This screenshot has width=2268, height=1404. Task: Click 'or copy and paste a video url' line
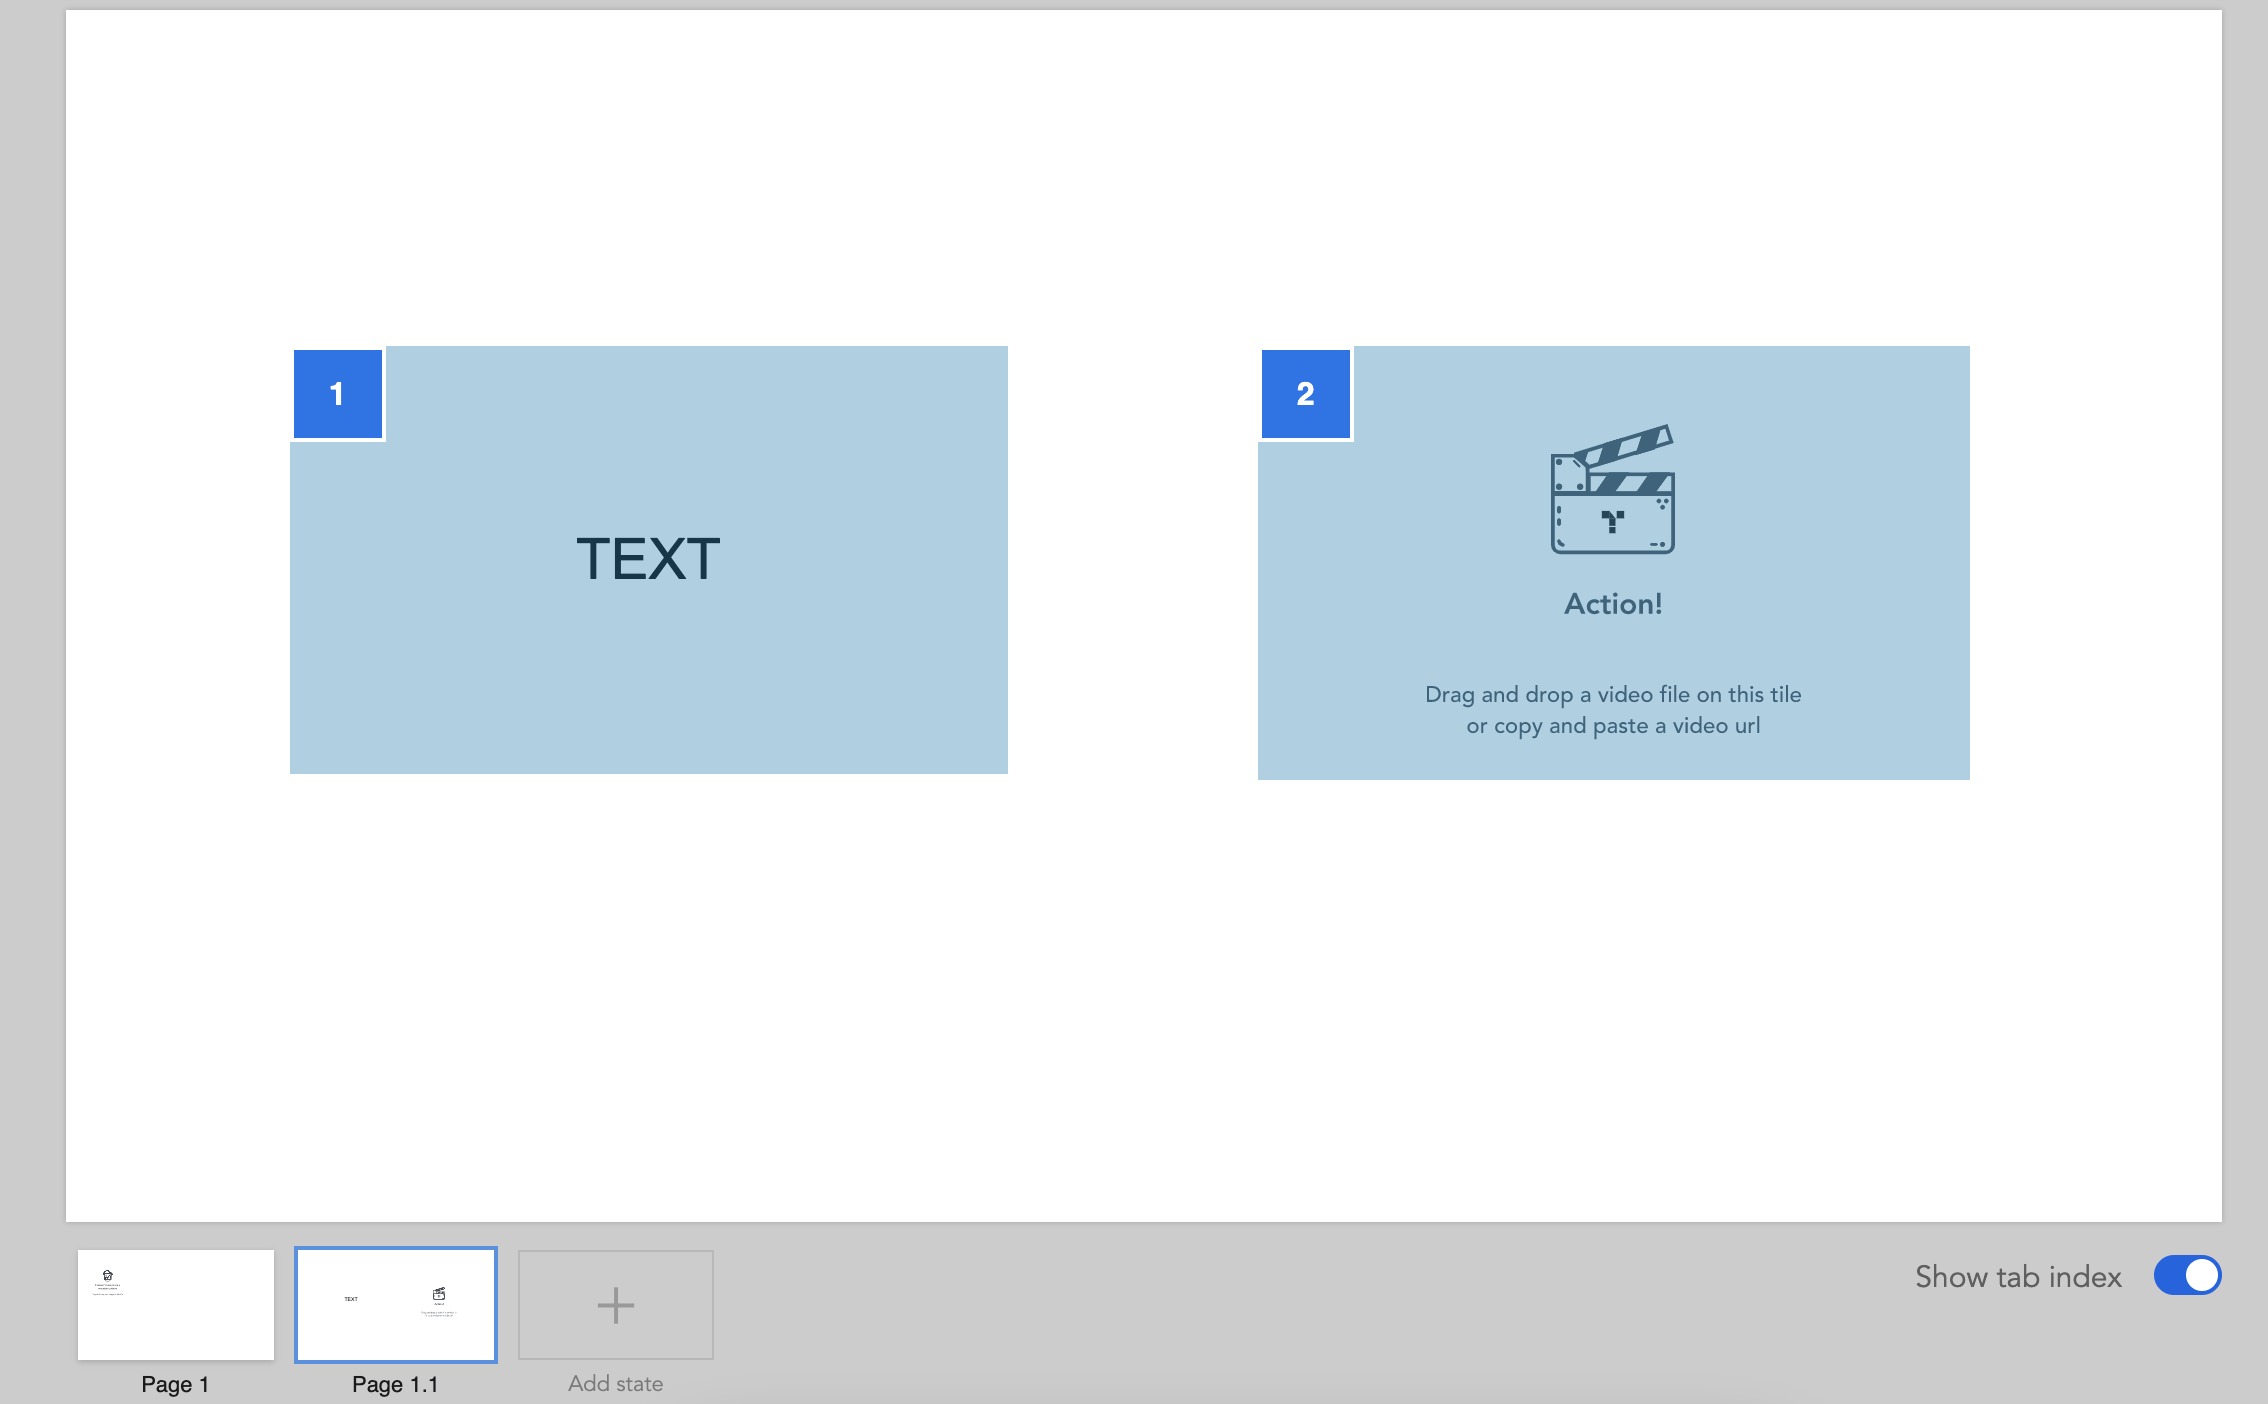pos(1612,726)
